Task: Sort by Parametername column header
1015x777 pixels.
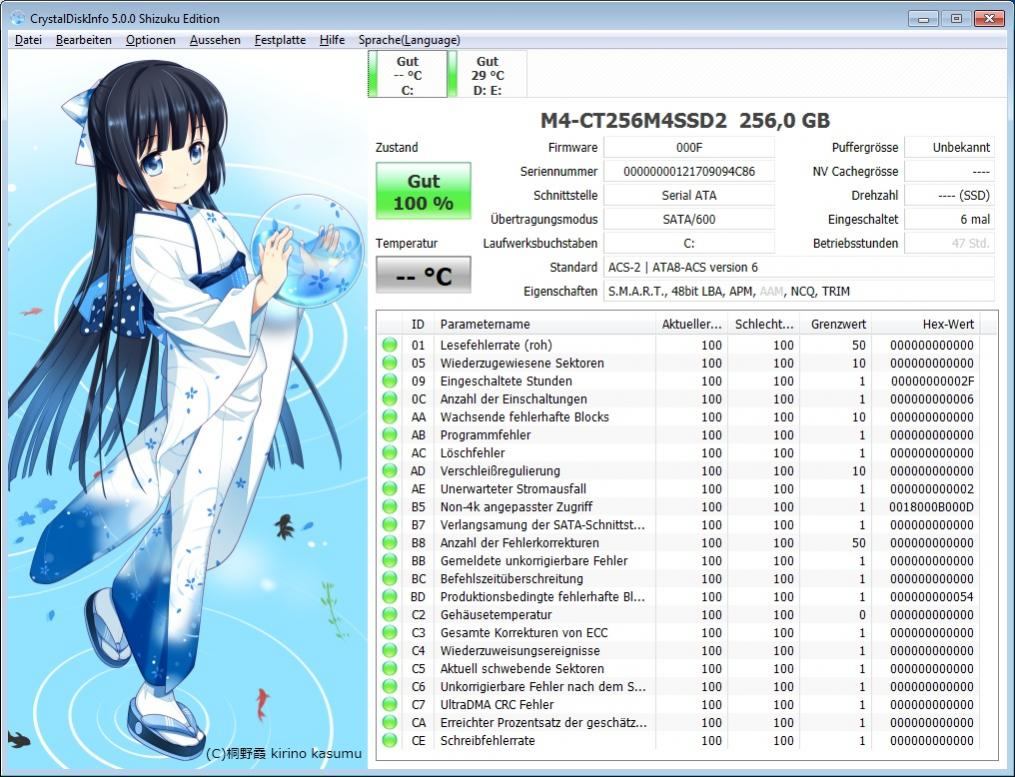Action: click(544, 324)
